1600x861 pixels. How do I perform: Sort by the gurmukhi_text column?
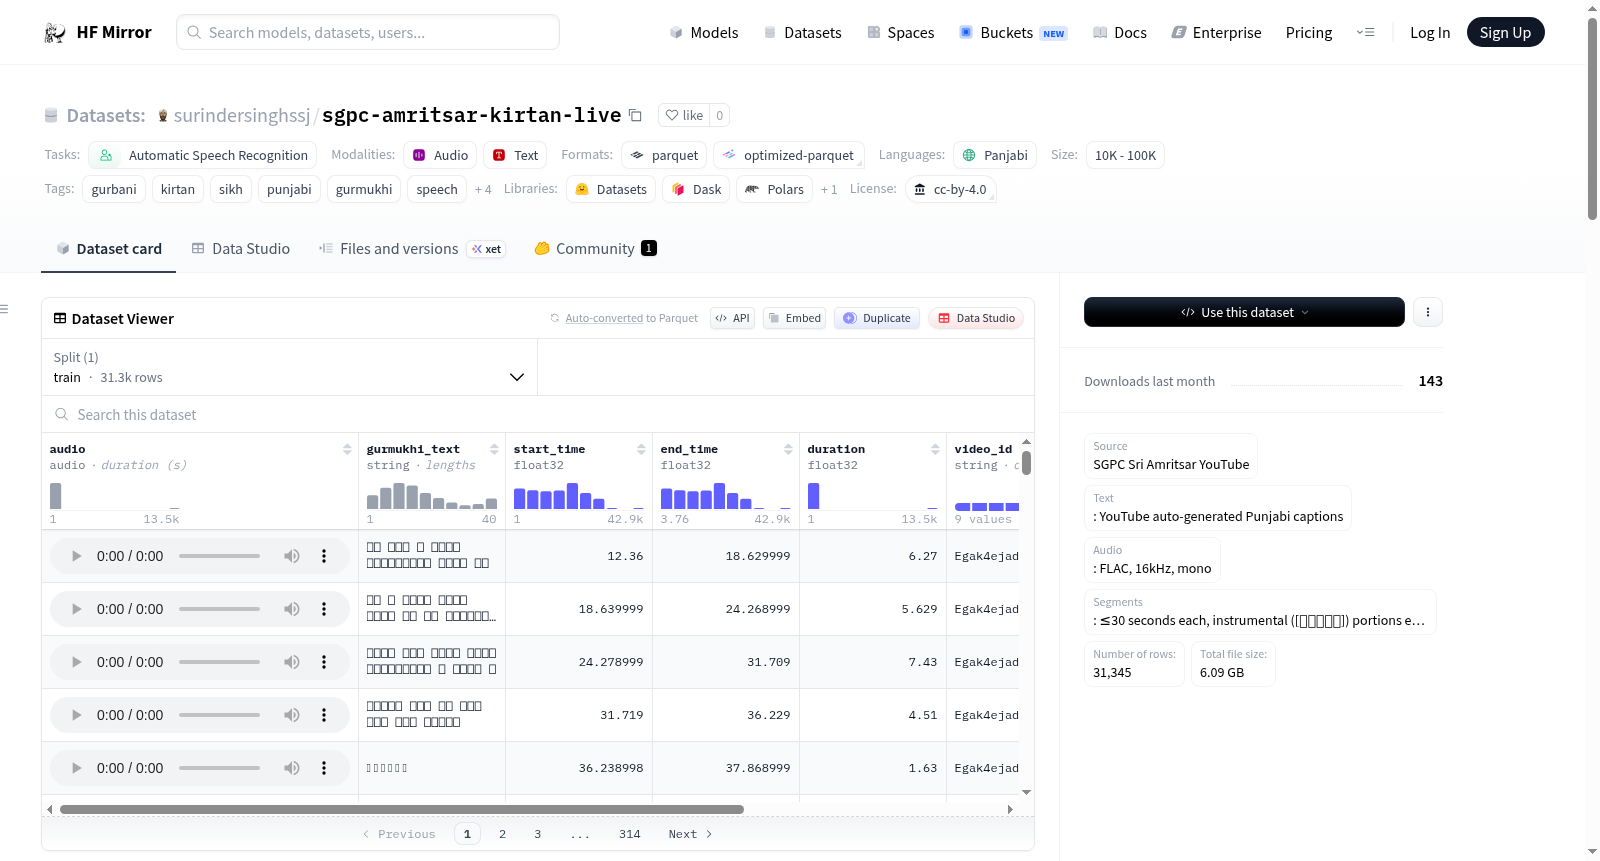click(x=494, y=449)
